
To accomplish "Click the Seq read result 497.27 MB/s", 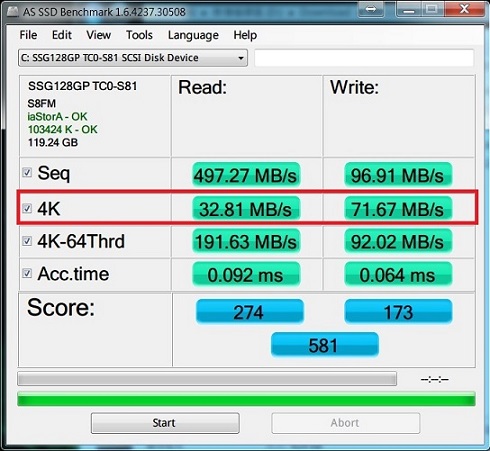I will [246, 175].
